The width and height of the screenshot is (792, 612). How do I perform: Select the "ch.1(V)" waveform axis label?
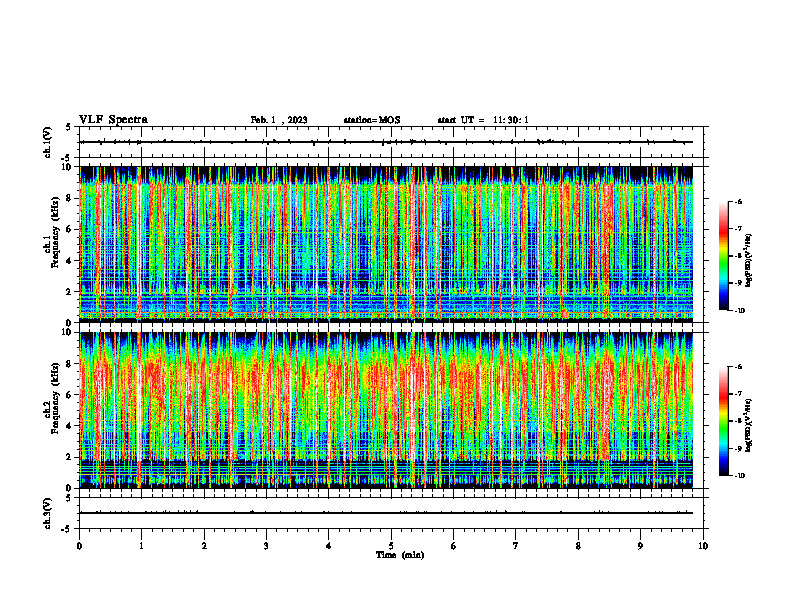(x=48, y=142)
